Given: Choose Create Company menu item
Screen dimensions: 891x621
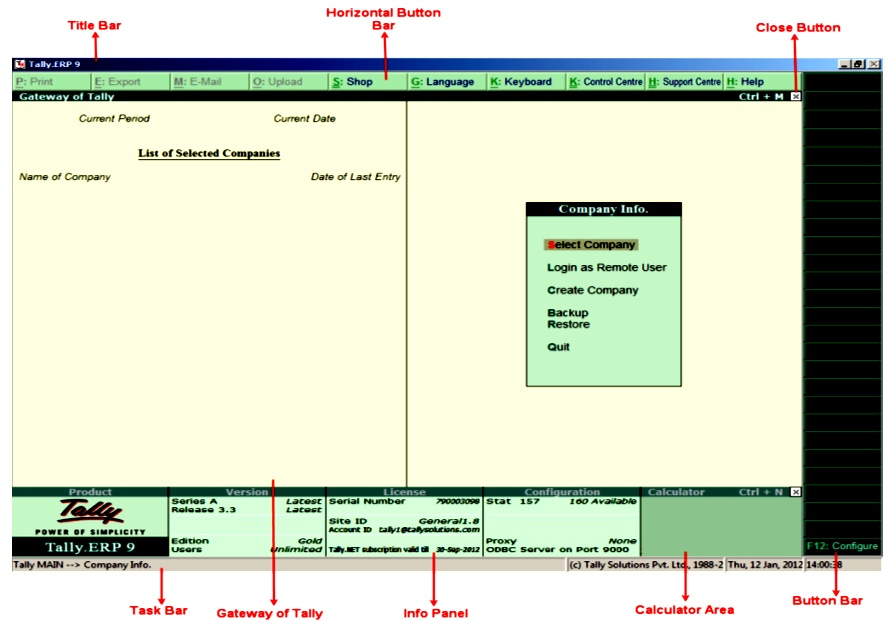Looking at the screenshot, I should [593, 290].
